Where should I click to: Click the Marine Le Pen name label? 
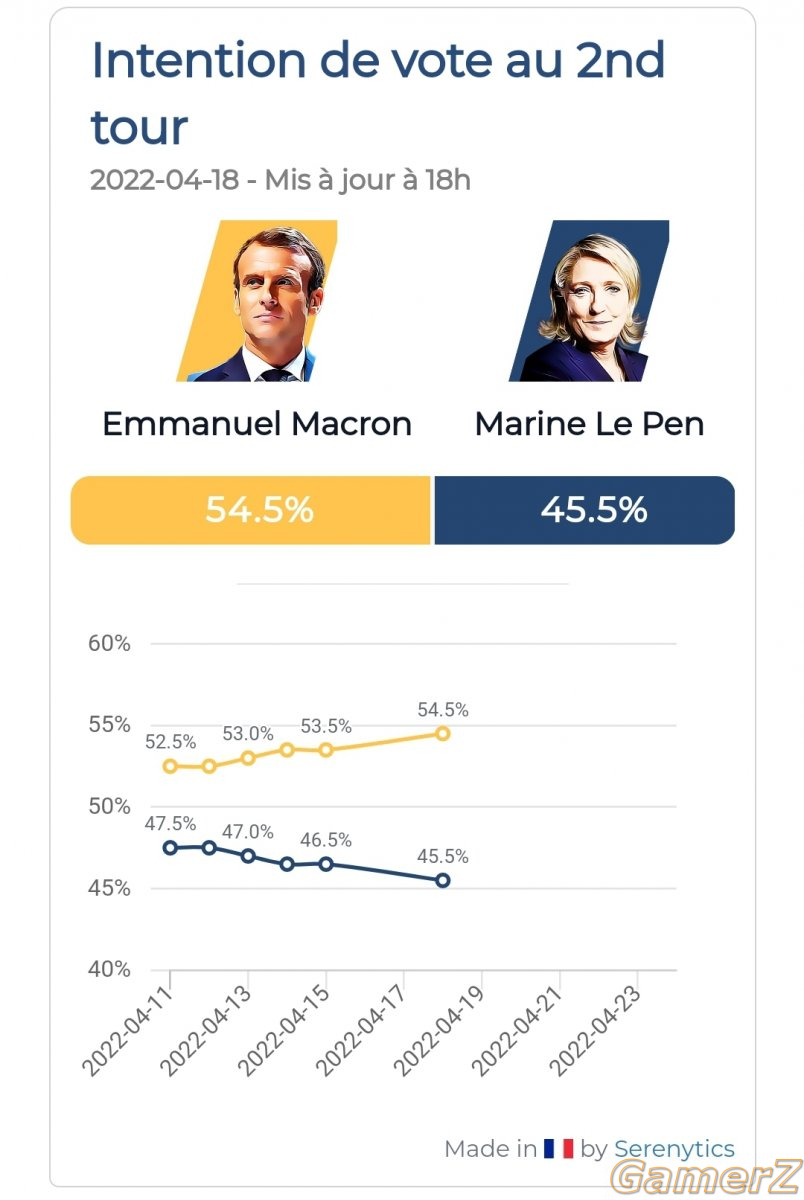589,423
